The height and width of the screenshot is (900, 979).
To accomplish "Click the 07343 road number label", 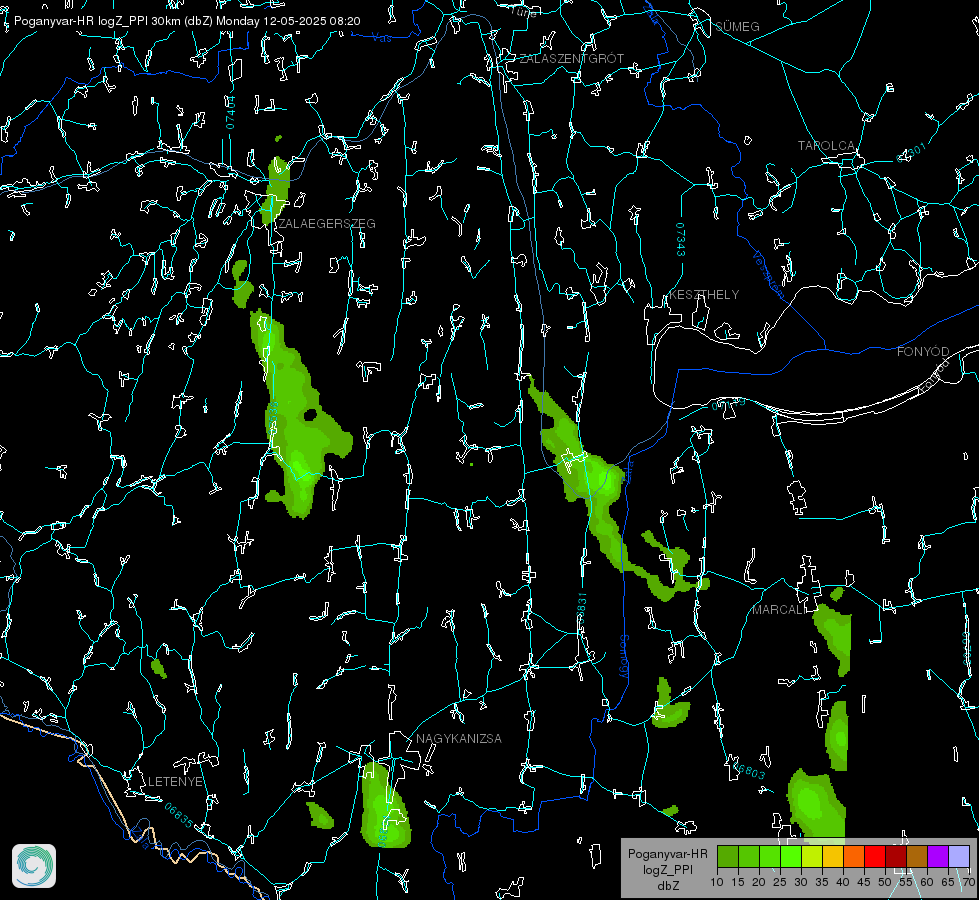I will click(x=681, y=239).
